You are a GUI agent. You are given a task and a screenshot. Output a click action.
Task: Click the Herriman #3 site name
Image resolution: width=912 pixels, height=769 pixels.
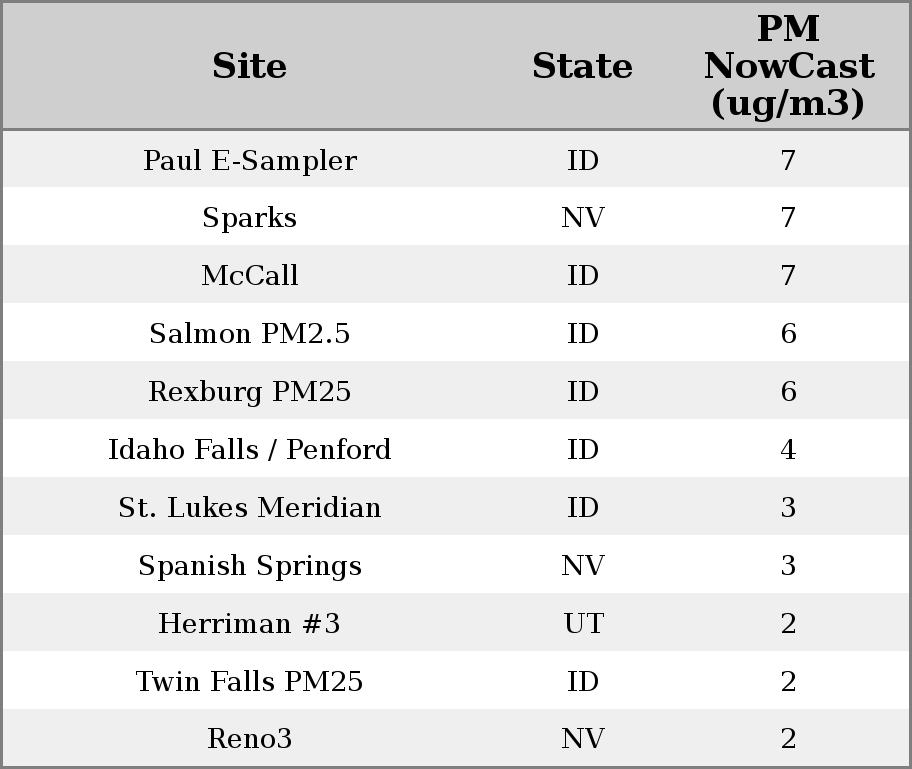[249, 624]
